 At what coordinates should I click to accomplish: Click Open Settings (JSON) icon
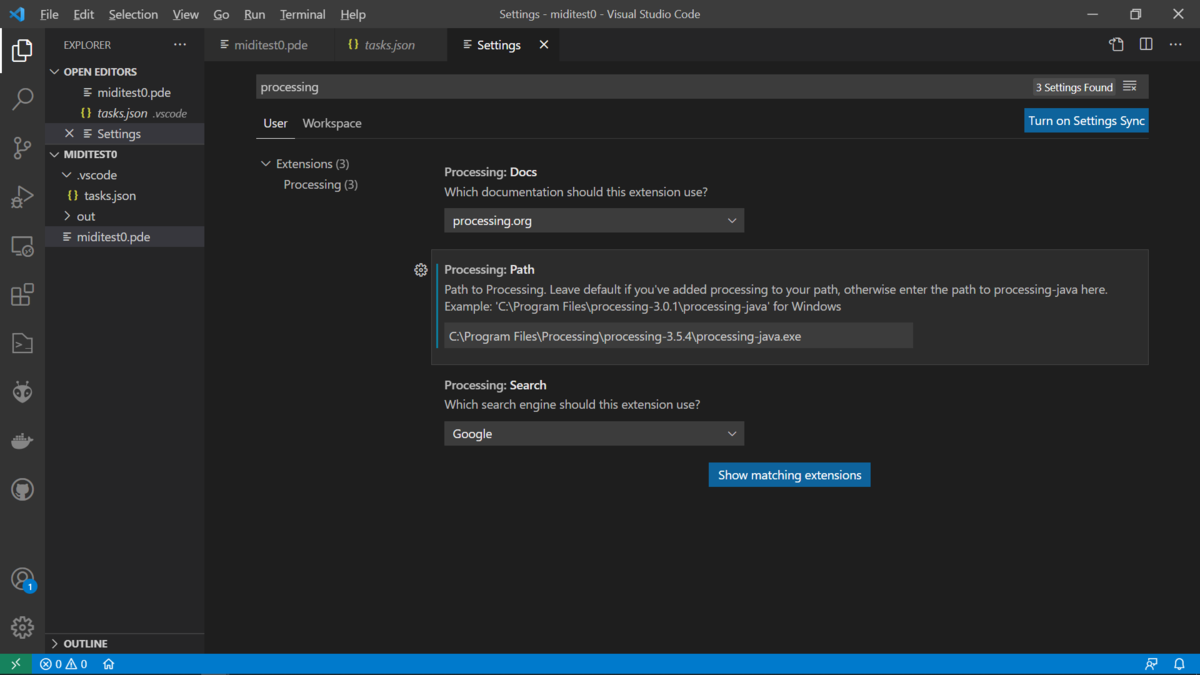point(1116,45)
